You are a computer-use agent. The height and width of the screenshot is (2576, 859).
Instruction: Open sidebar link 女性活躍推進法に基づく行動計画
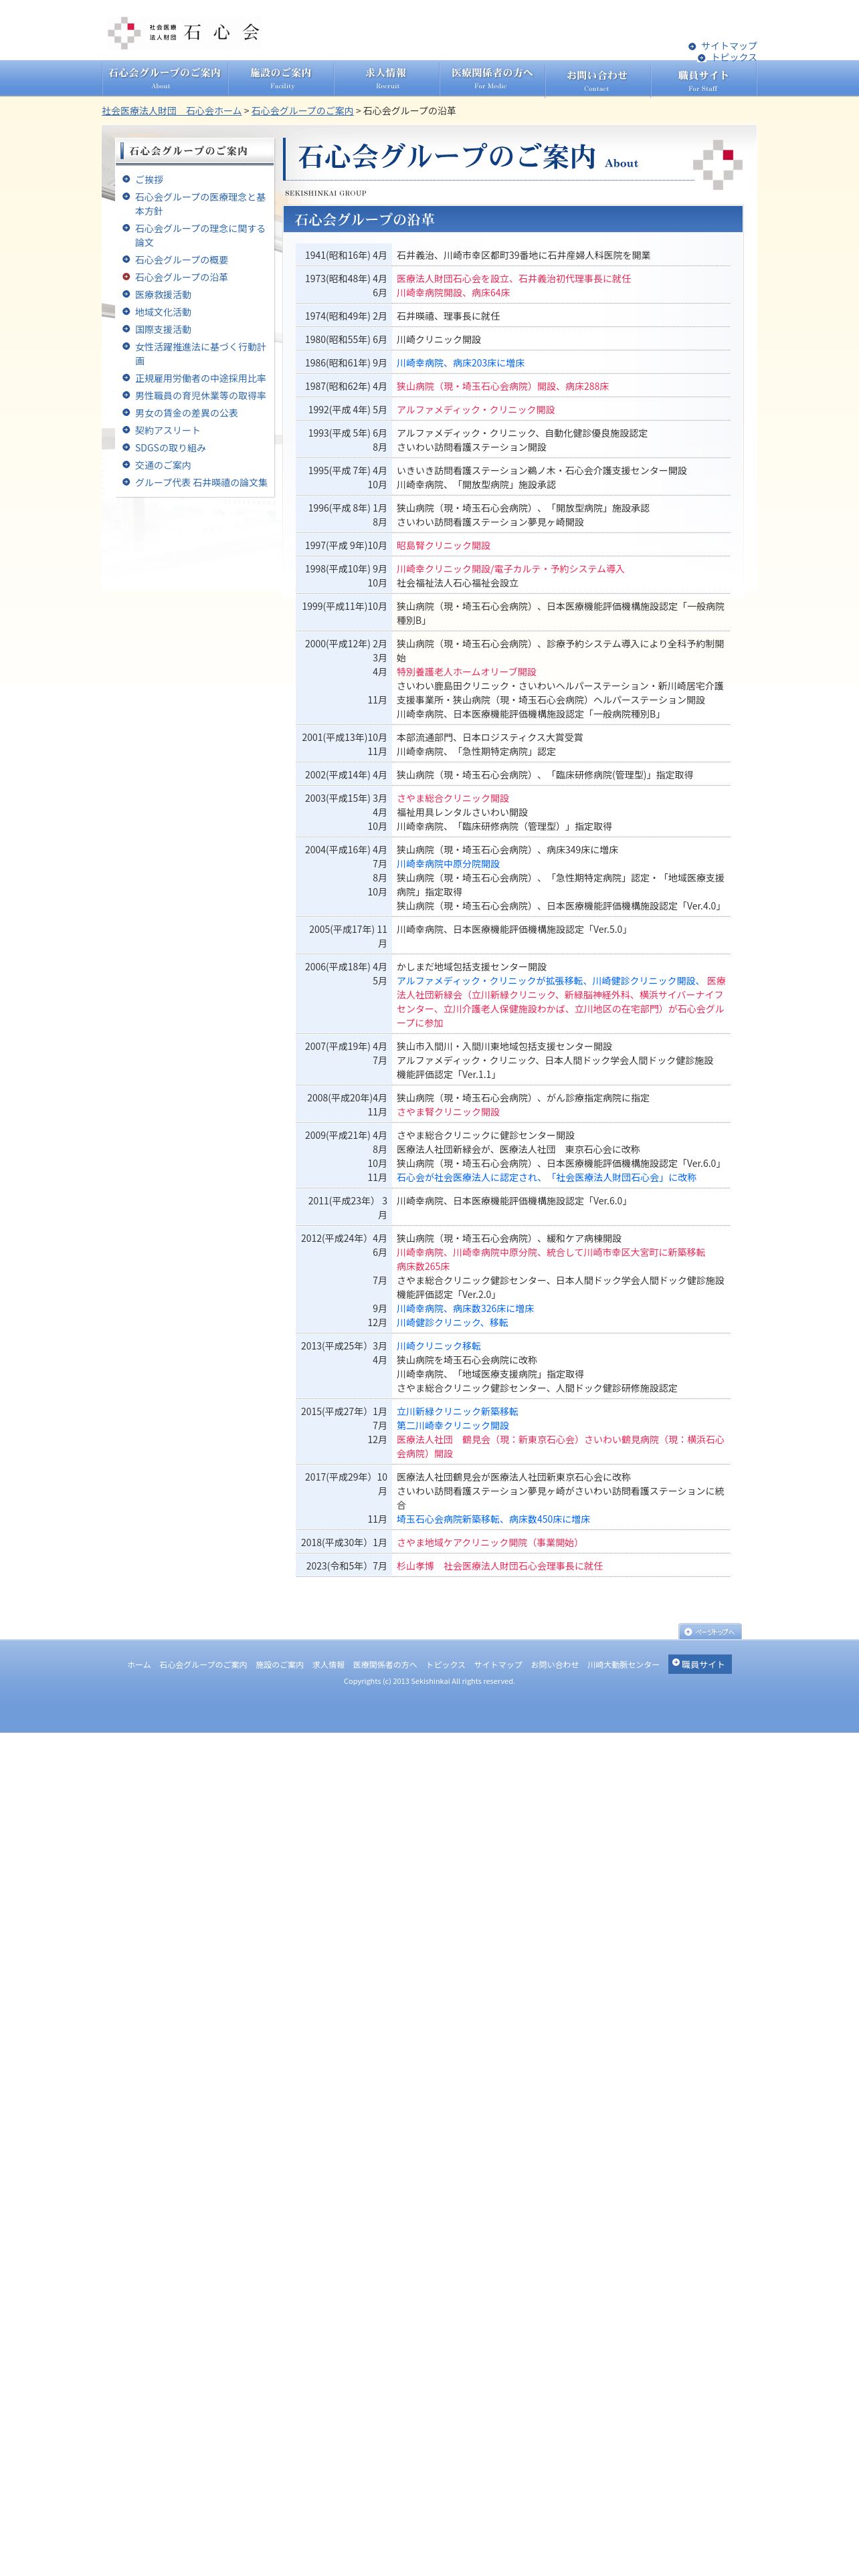[201, 354]
